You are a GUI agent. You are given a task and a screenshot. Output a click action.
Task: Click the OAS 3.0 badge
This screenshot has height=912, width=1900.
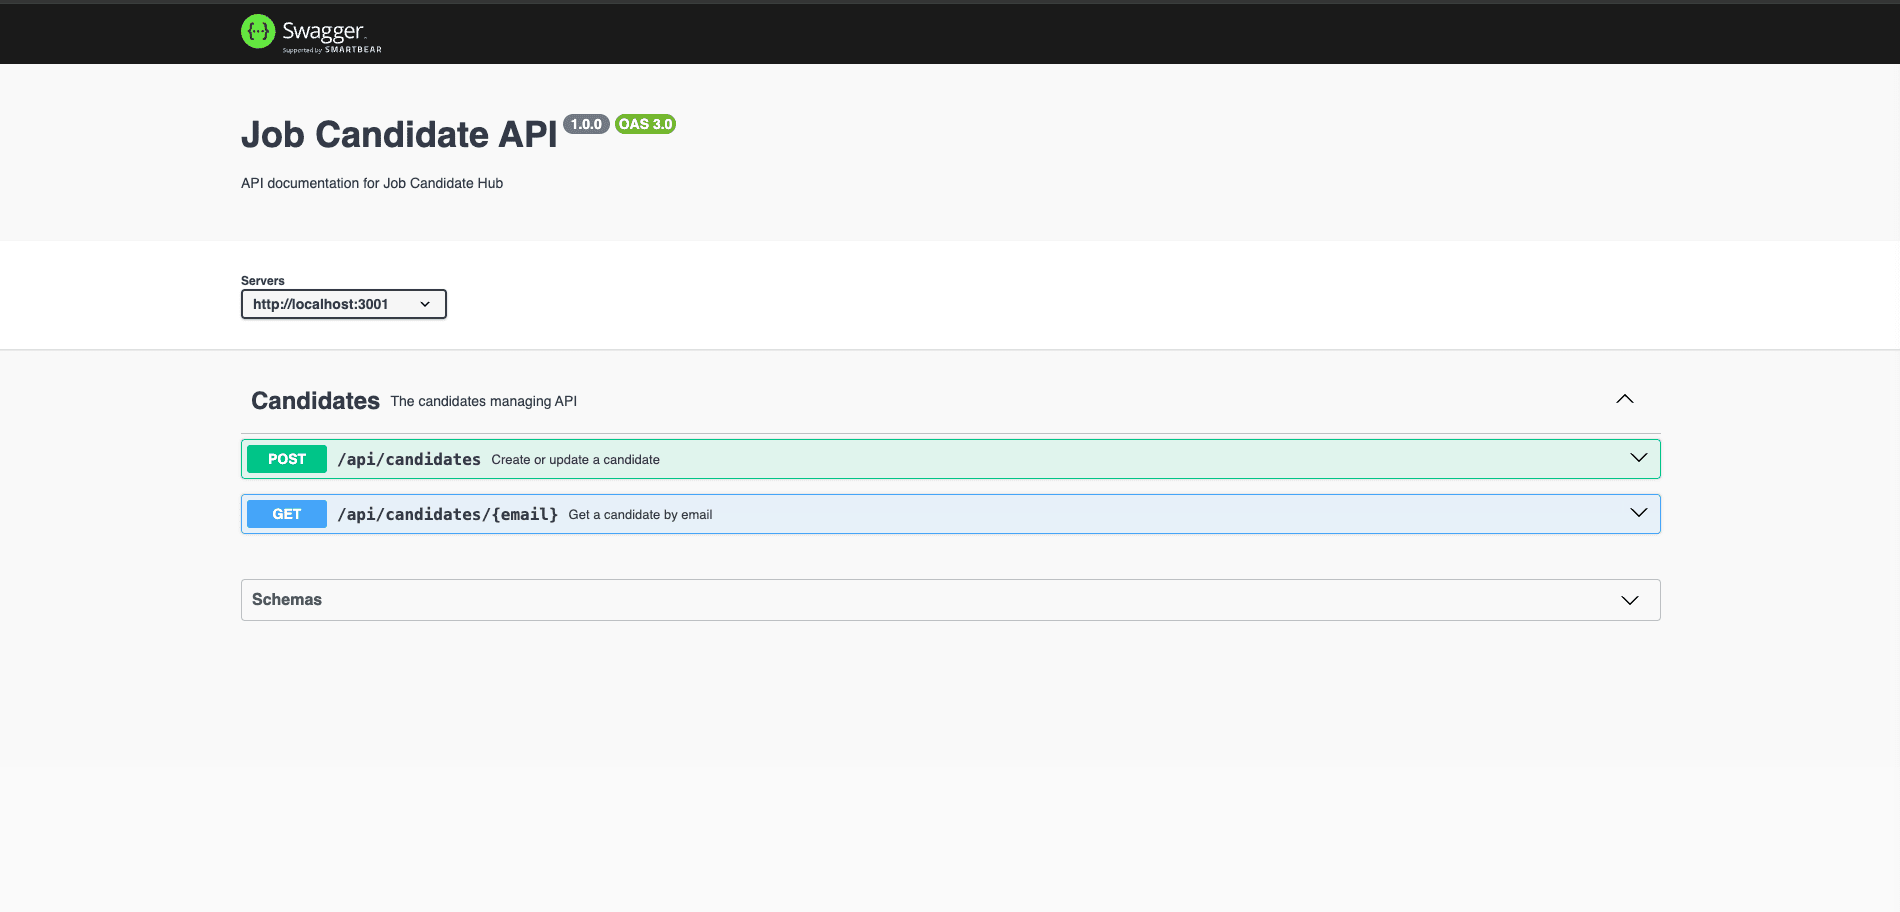(x=645, y=124)
